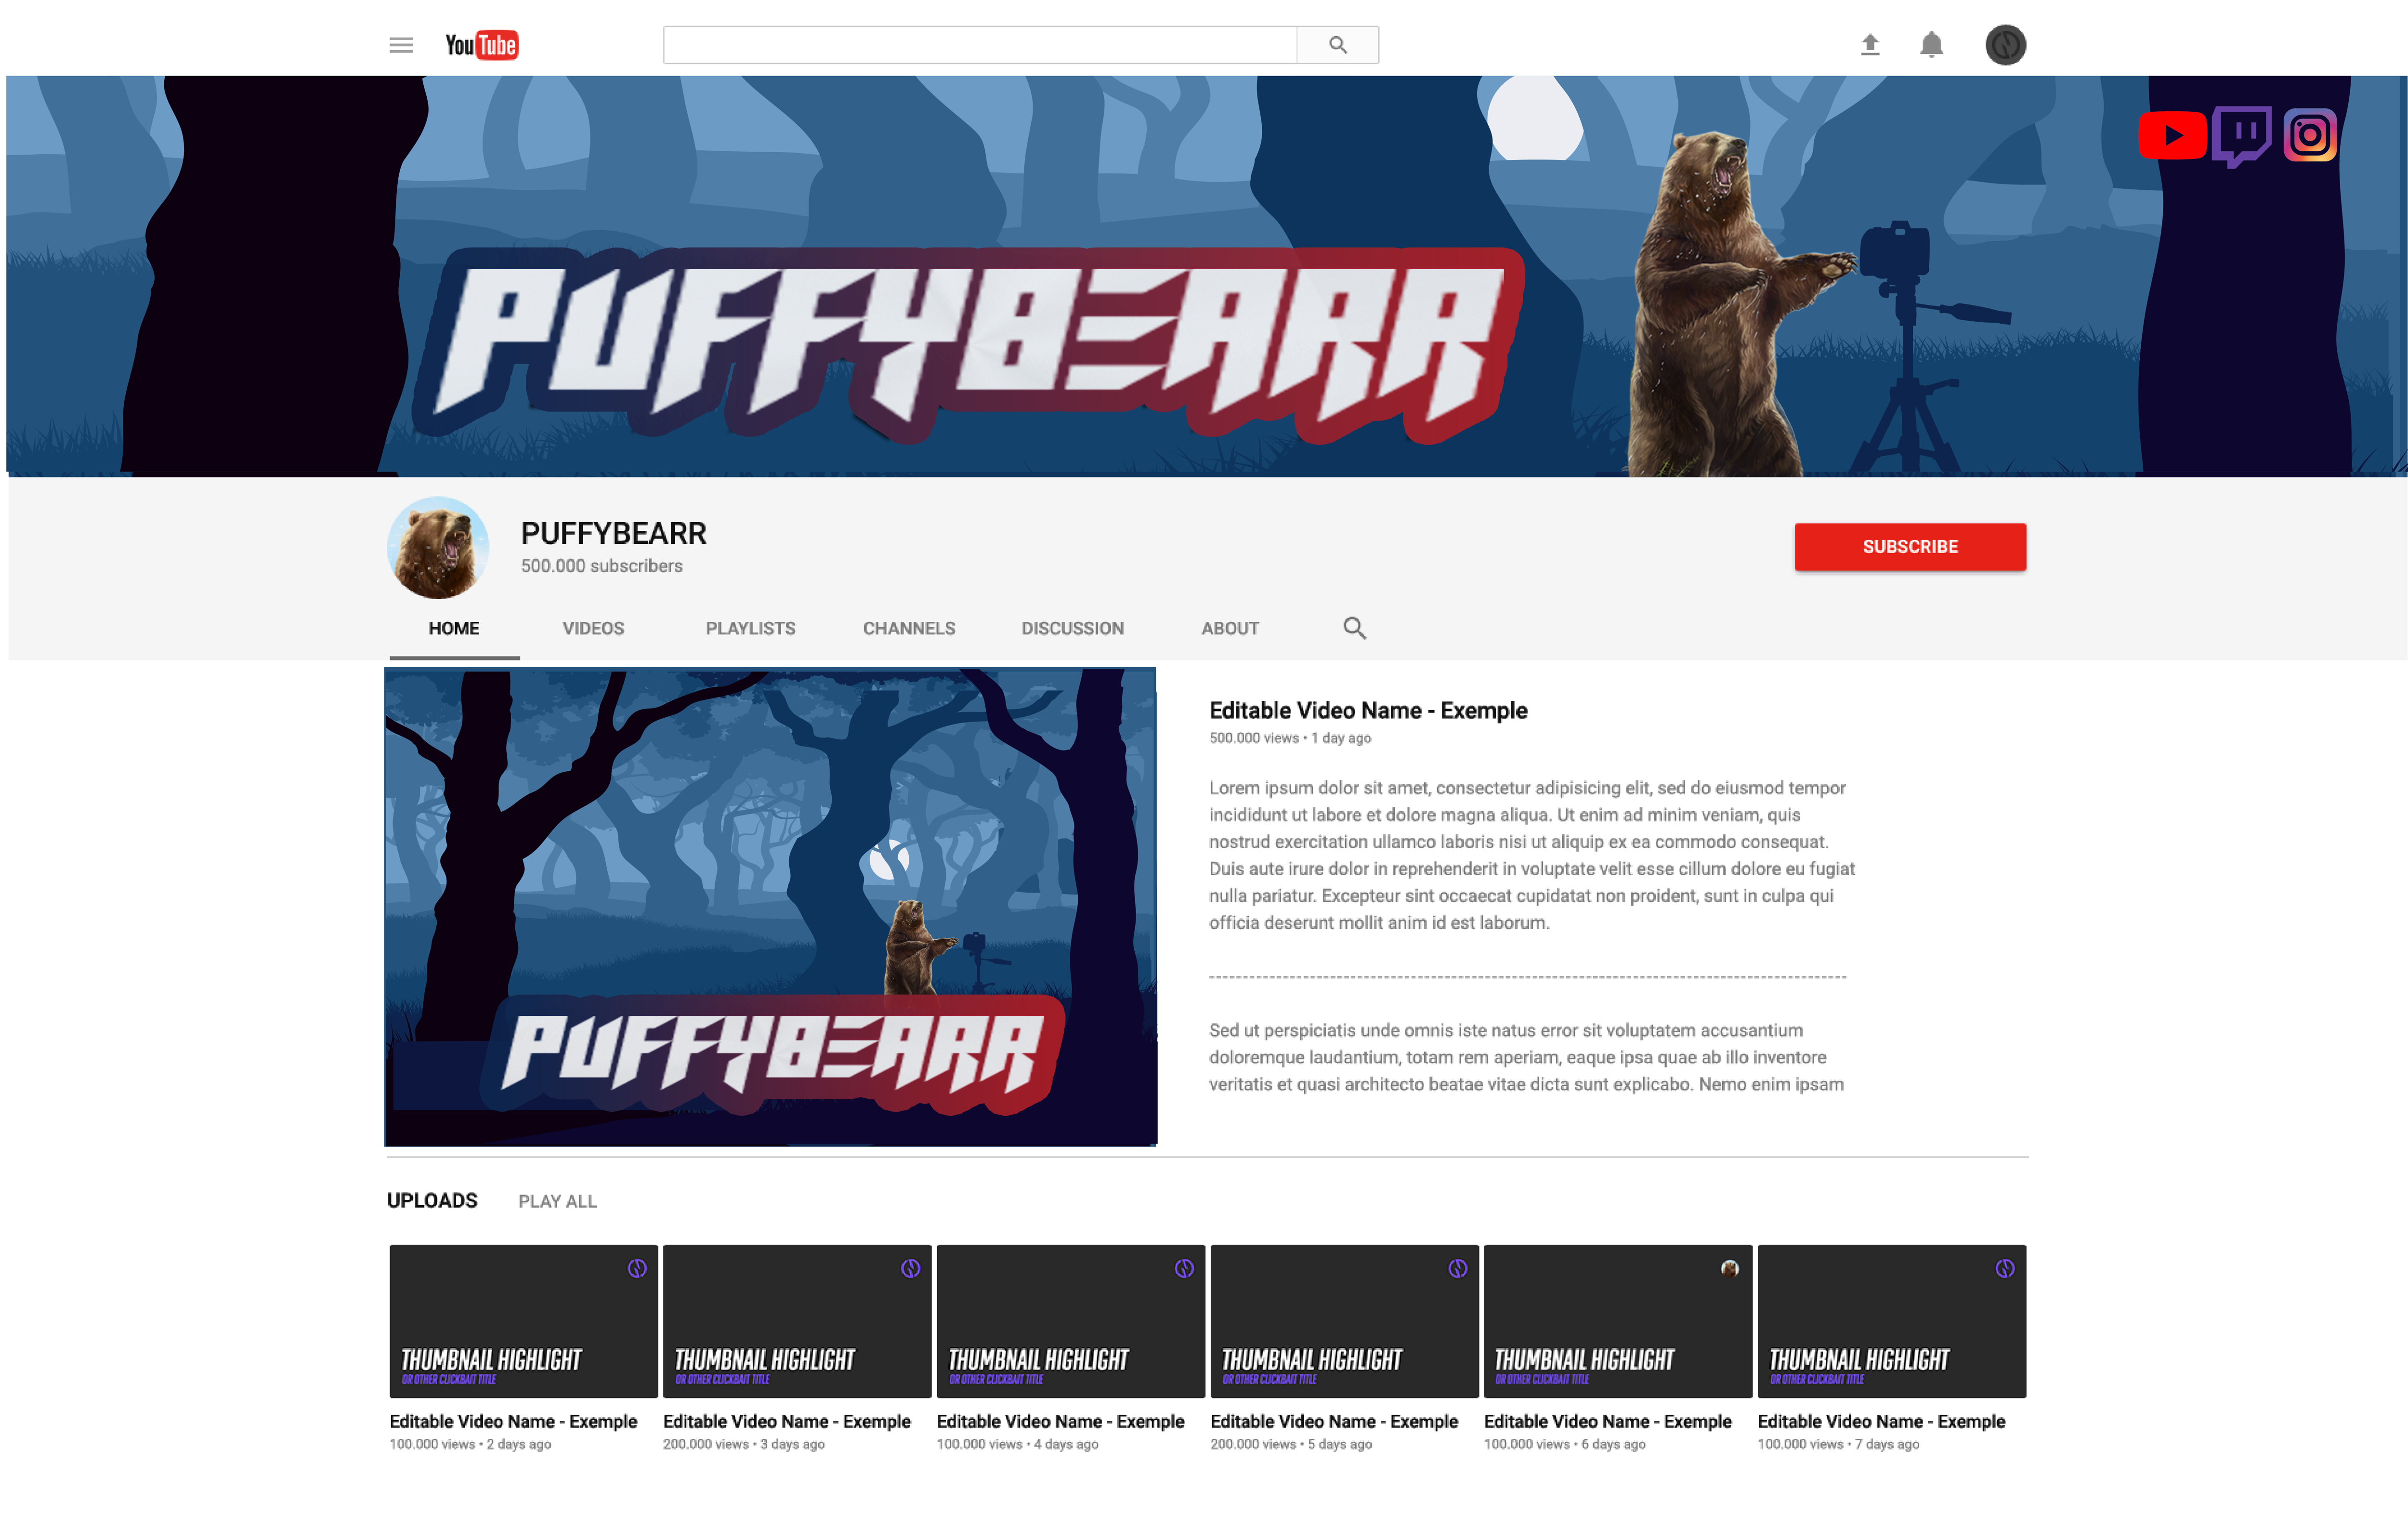
Task: Click the featured PUFFYBEARR video player
Action: click(770, 906)
